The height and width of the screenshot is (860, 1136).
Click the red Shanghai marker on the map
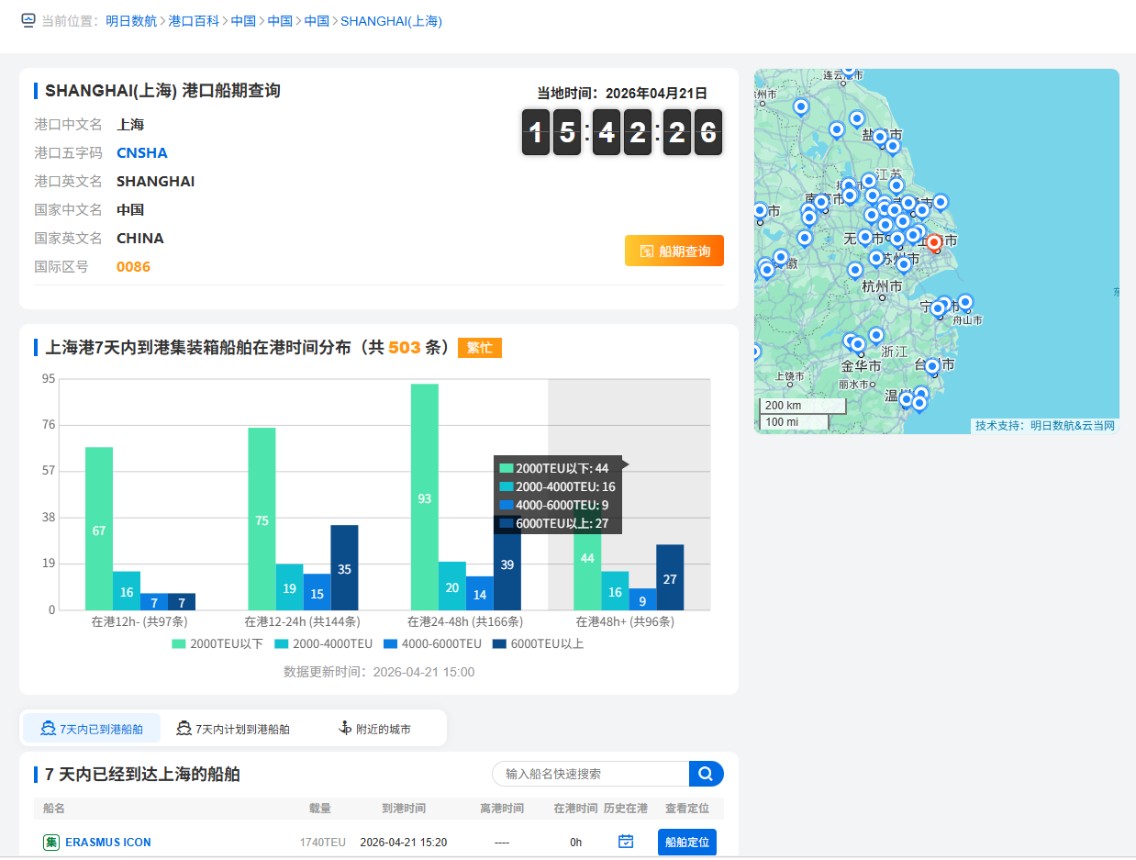934,242
